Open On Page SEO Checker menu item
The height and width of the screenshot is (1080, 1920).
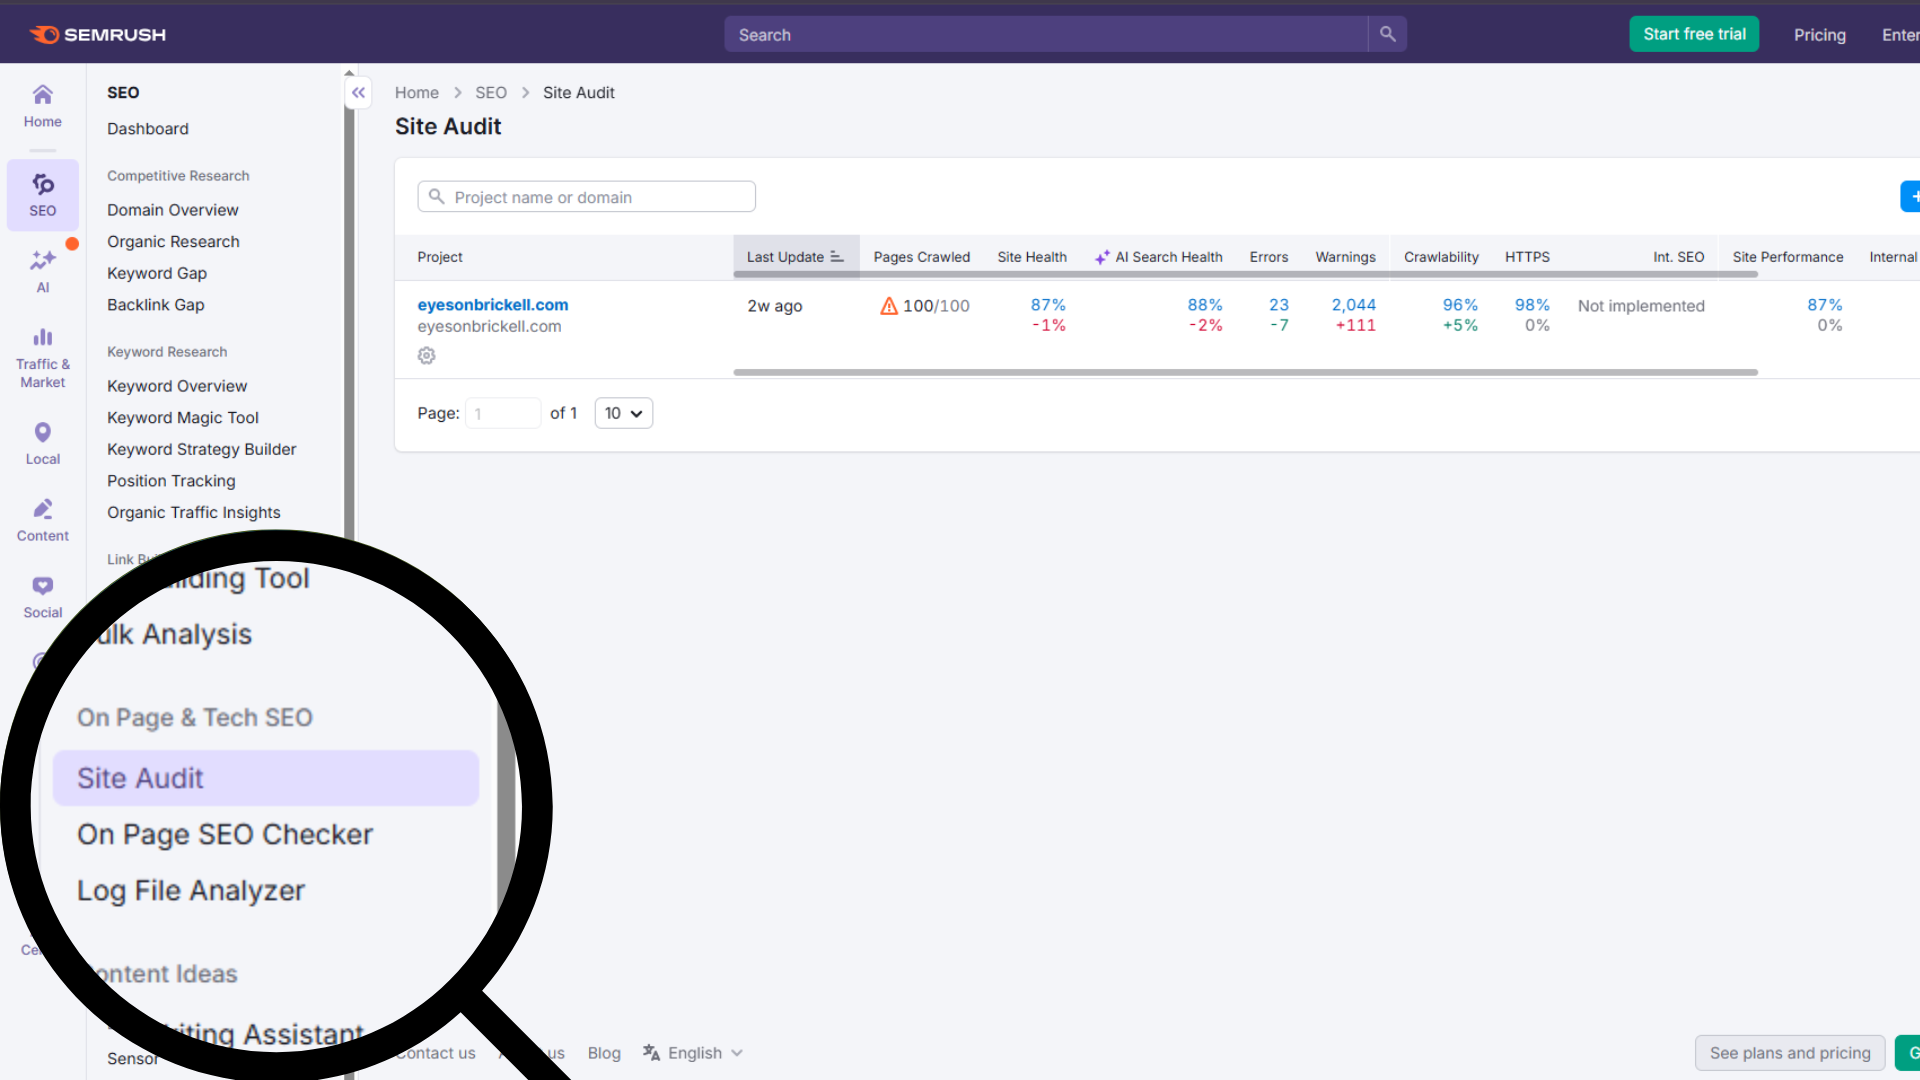pyautogui.click(x=225, y=834)
